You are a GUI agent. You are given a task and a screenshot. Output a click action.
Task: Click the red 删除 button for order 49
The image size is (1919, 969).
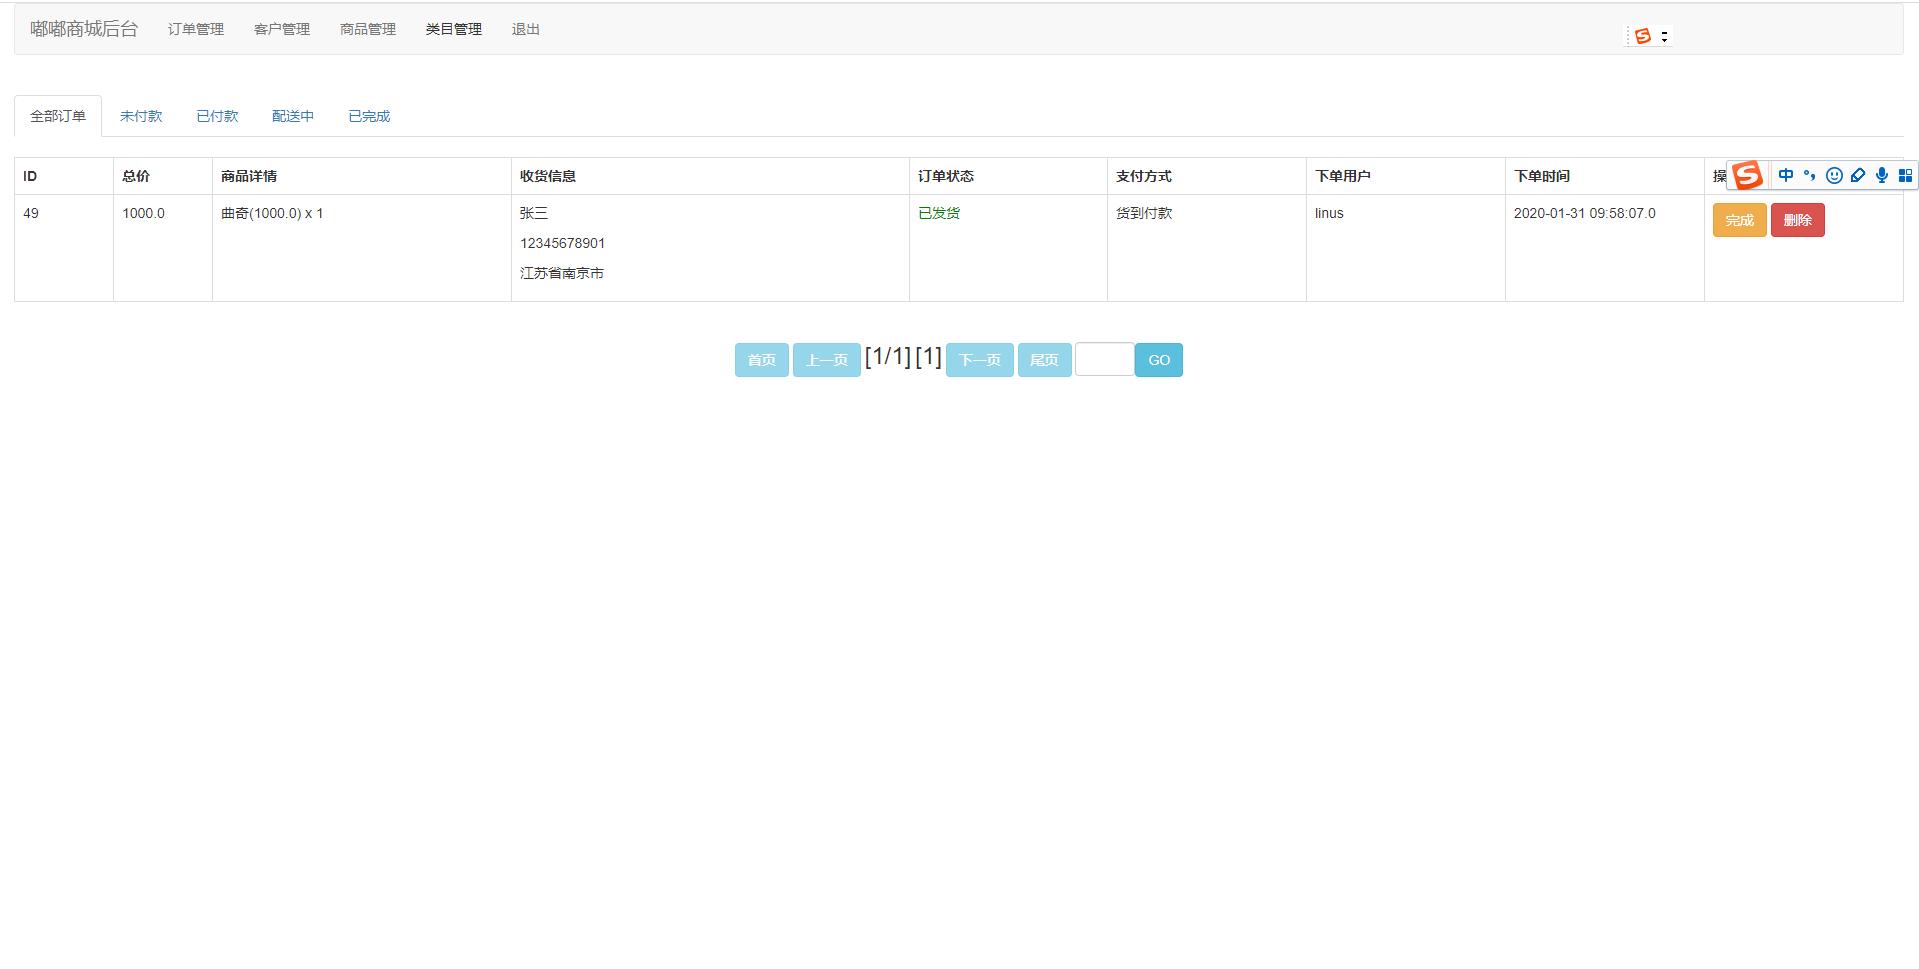pyautogui.click(x=1797, y=220)
